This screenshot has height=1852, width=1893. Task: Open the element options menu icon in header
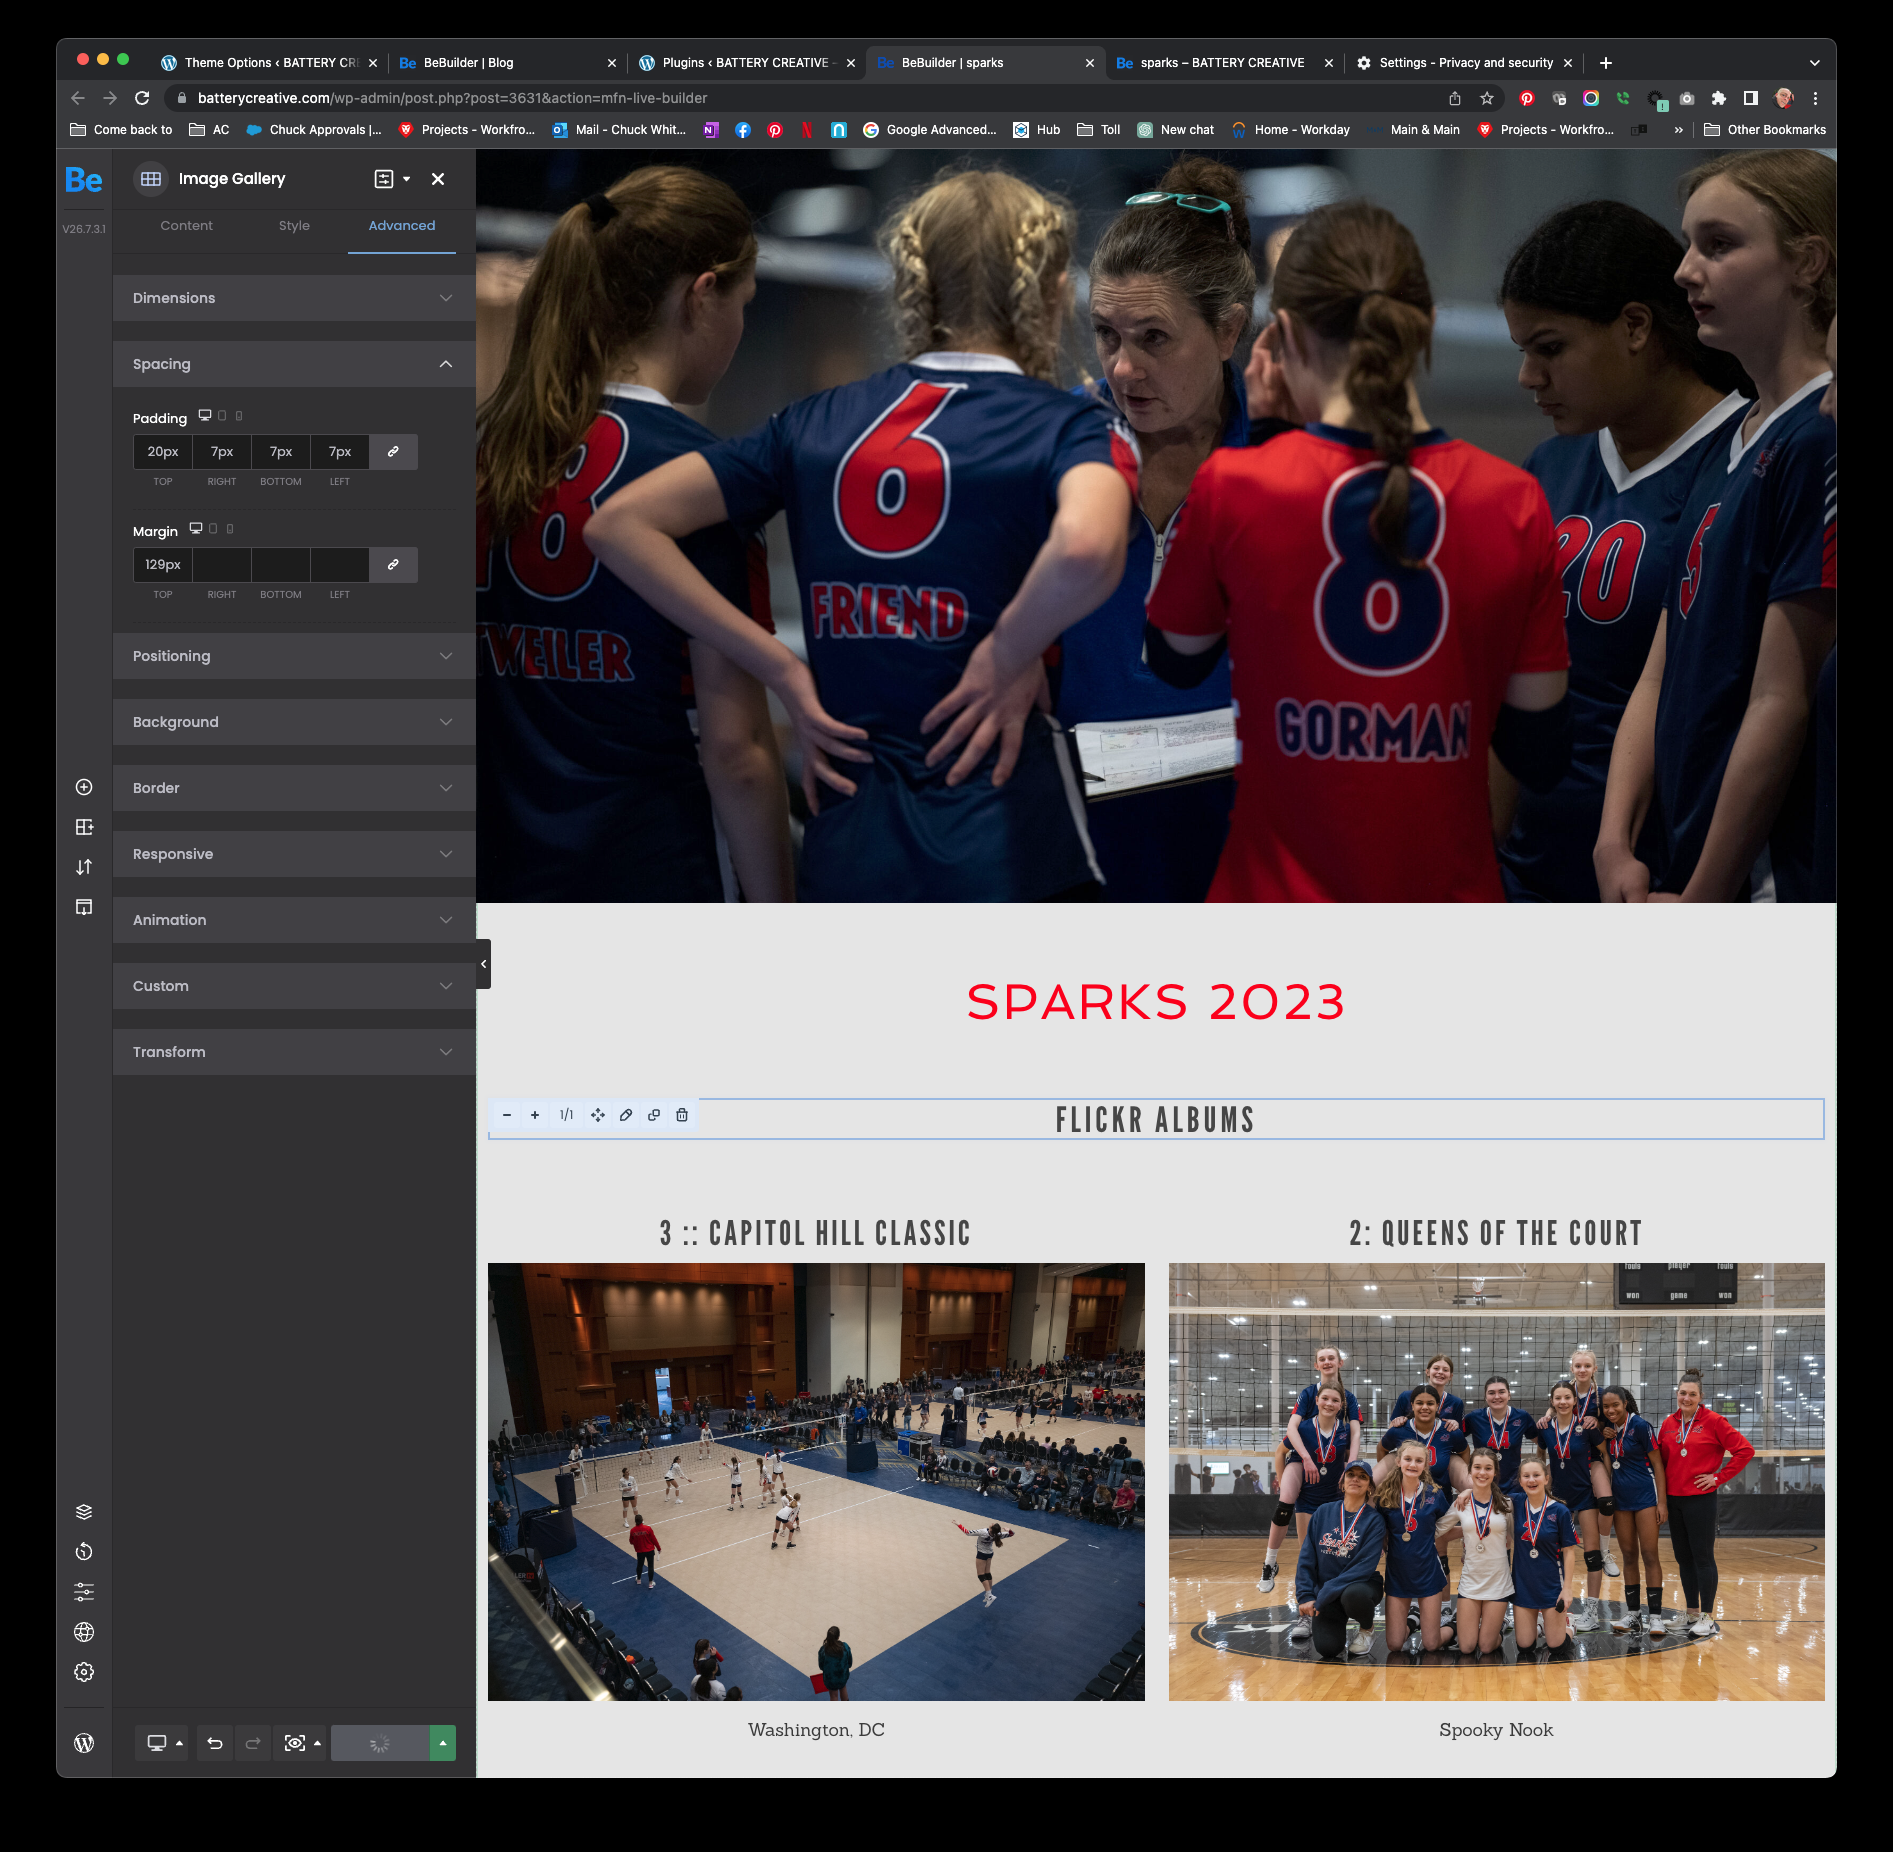pos(392,179)
